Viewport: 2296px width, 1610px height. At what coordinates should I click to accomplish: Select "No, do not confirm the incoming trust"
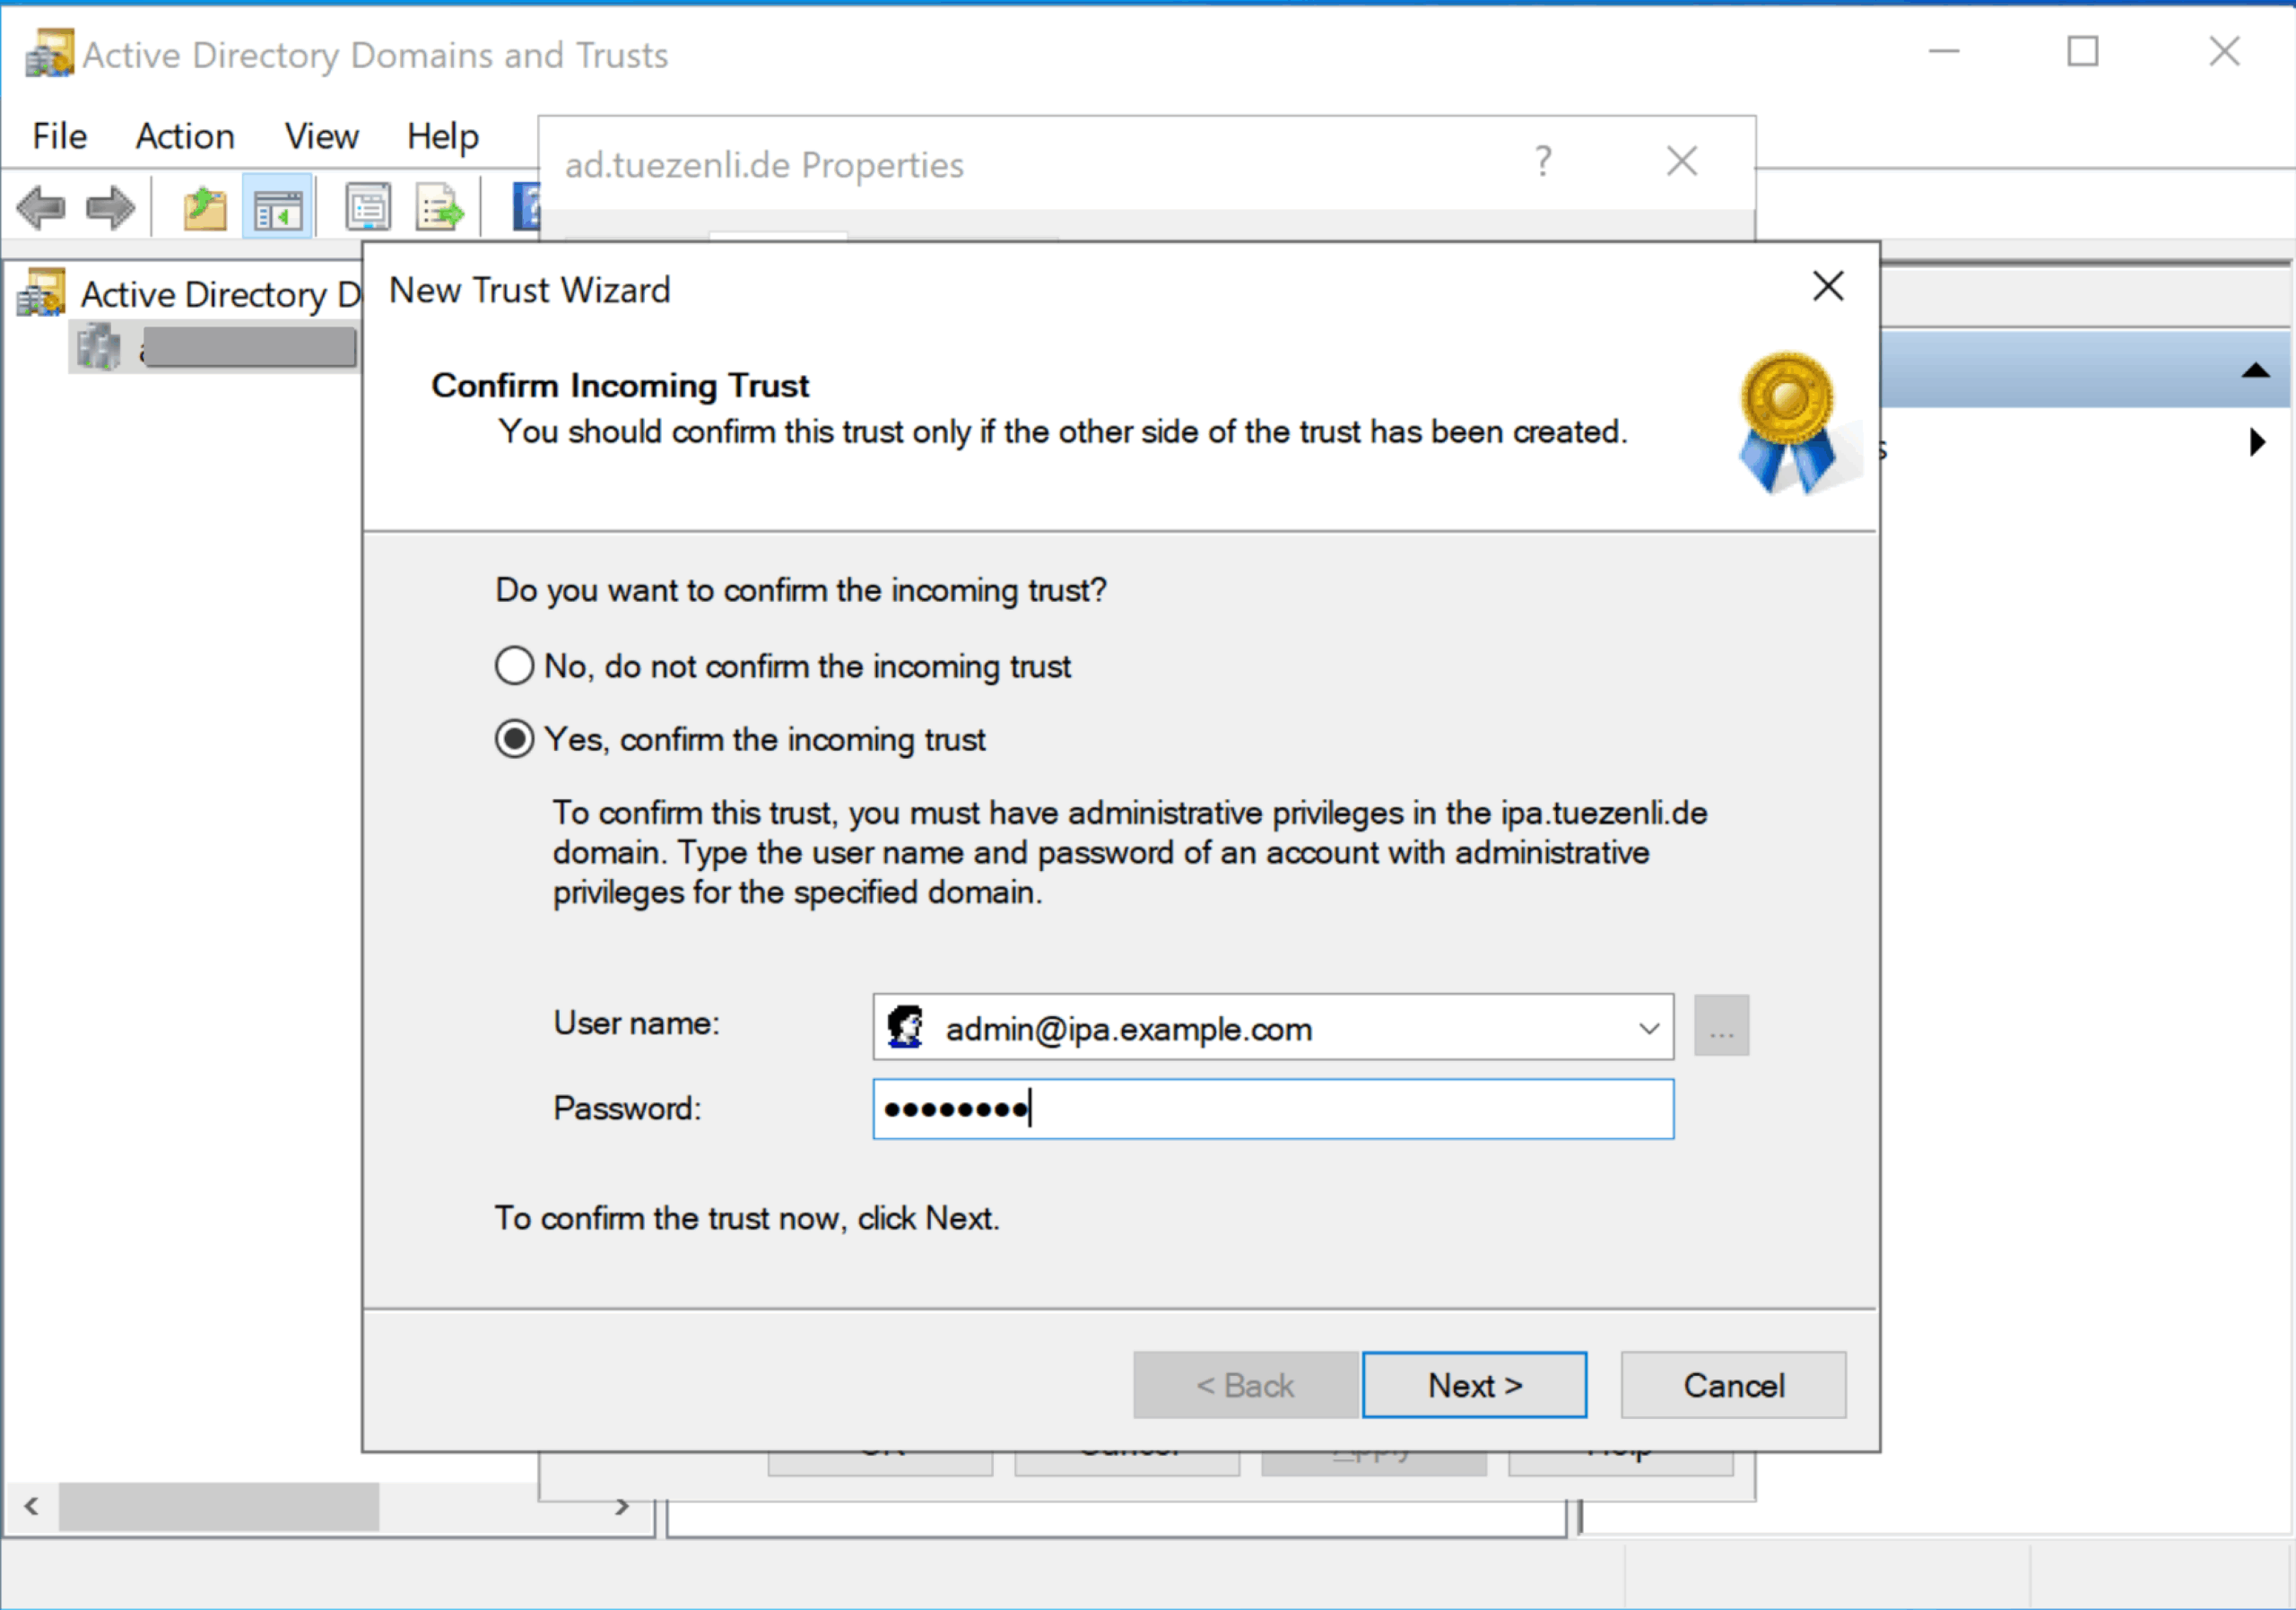pos(514,666)
